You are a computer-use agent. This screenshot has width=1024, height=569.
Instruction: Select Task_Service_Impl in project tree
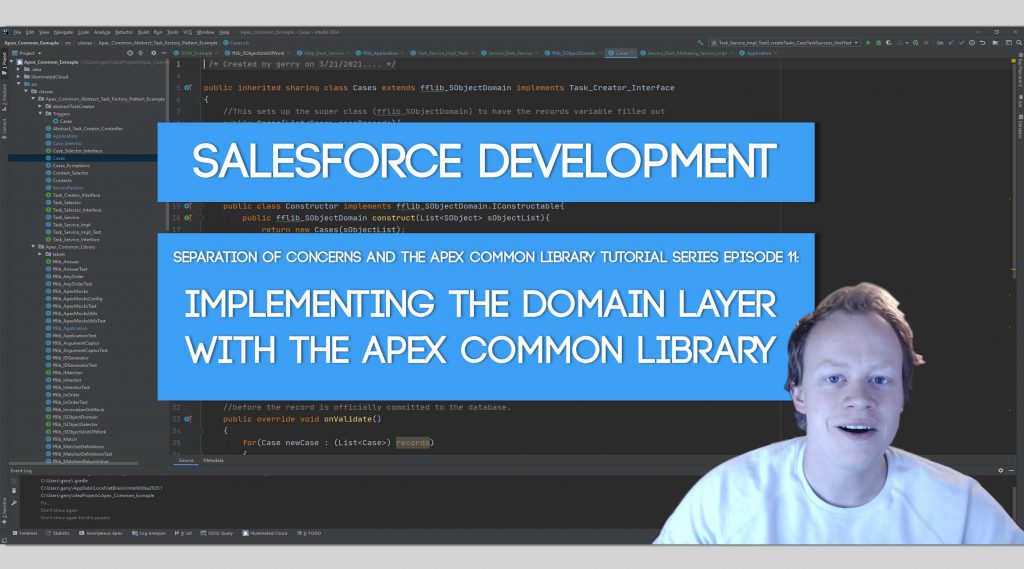(x=71, y=225)
